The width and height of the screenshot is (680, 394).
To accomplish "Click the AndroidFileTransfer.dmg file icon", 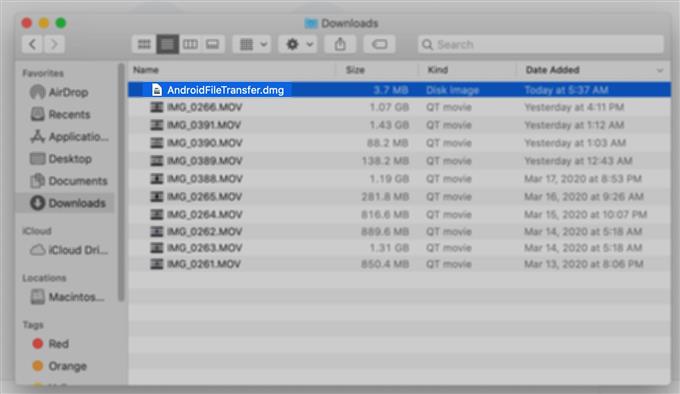I will pyautogui.click(x=157, y=90).
